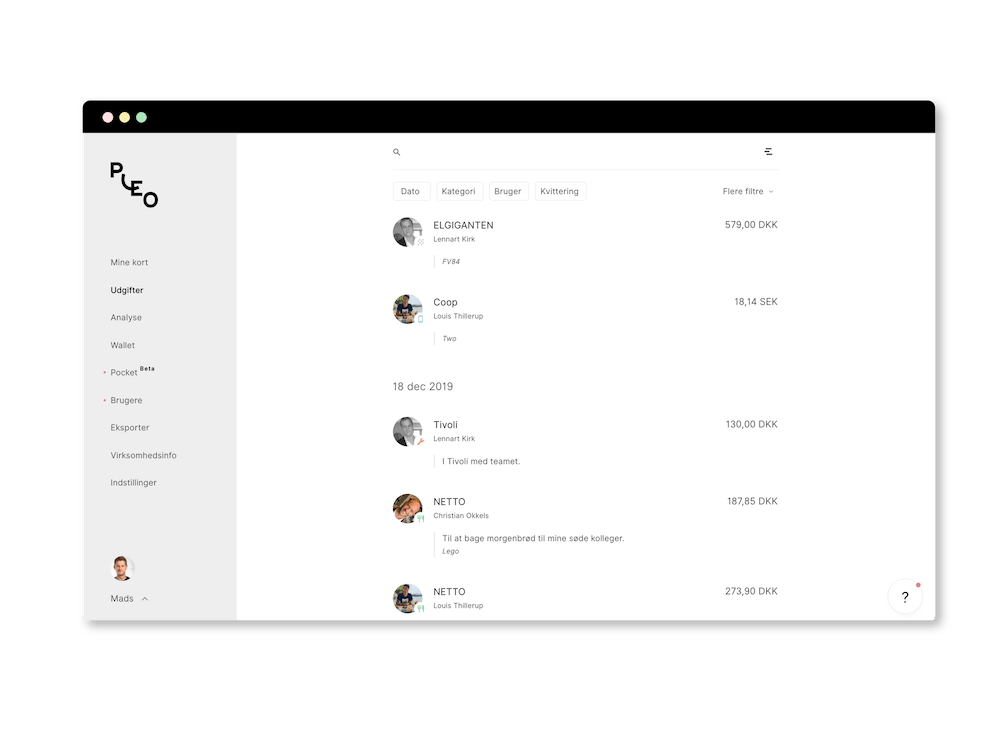Click Christian Okkels' avatar on NETTO expense
Screen dimensions: 1000x730
[408, 509]
